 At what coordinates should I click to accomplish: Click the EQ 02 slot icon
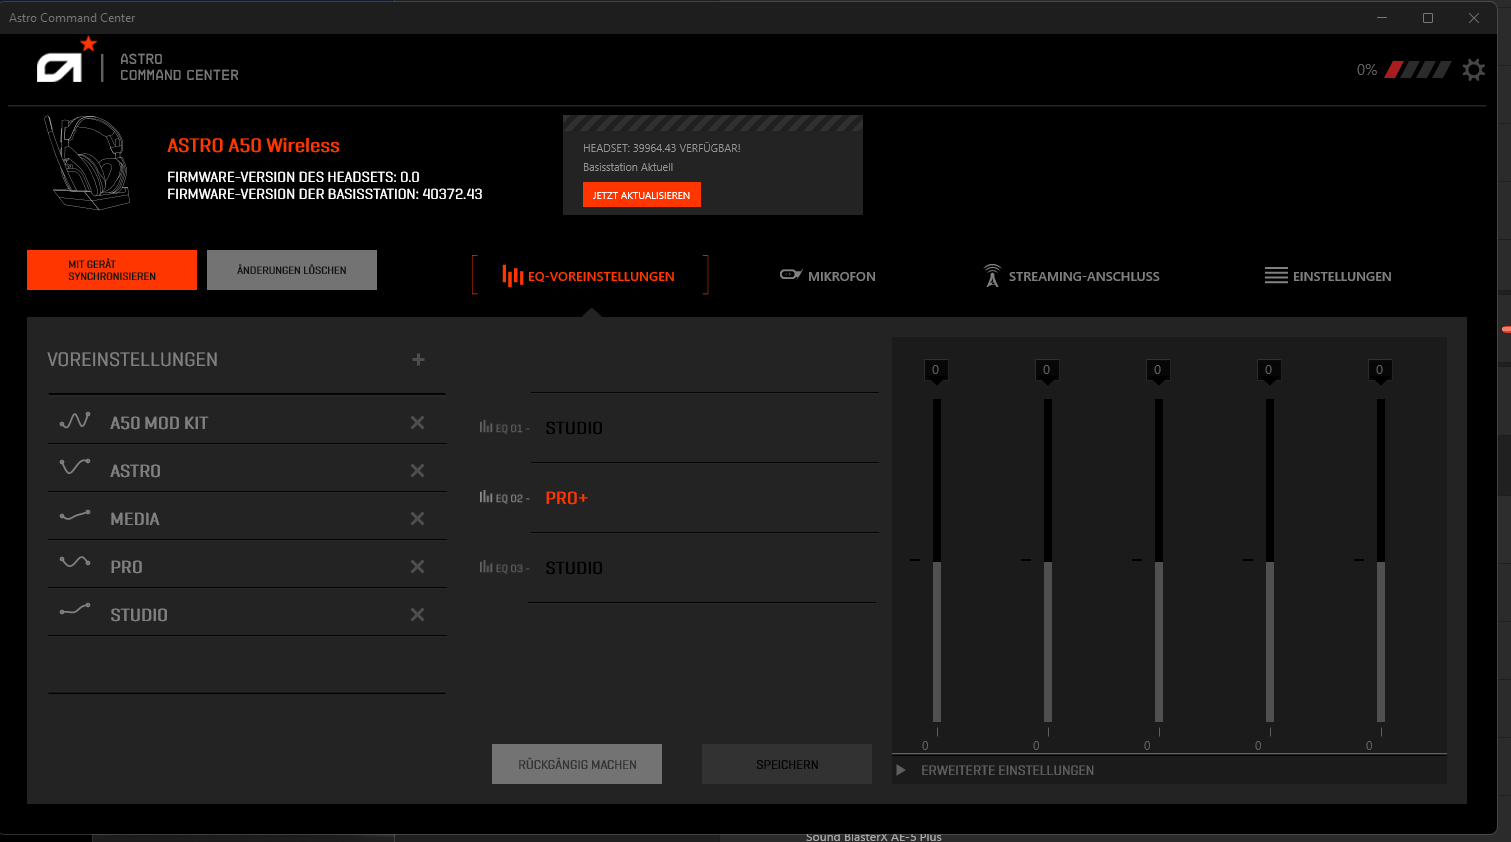[x=486, y=497]
